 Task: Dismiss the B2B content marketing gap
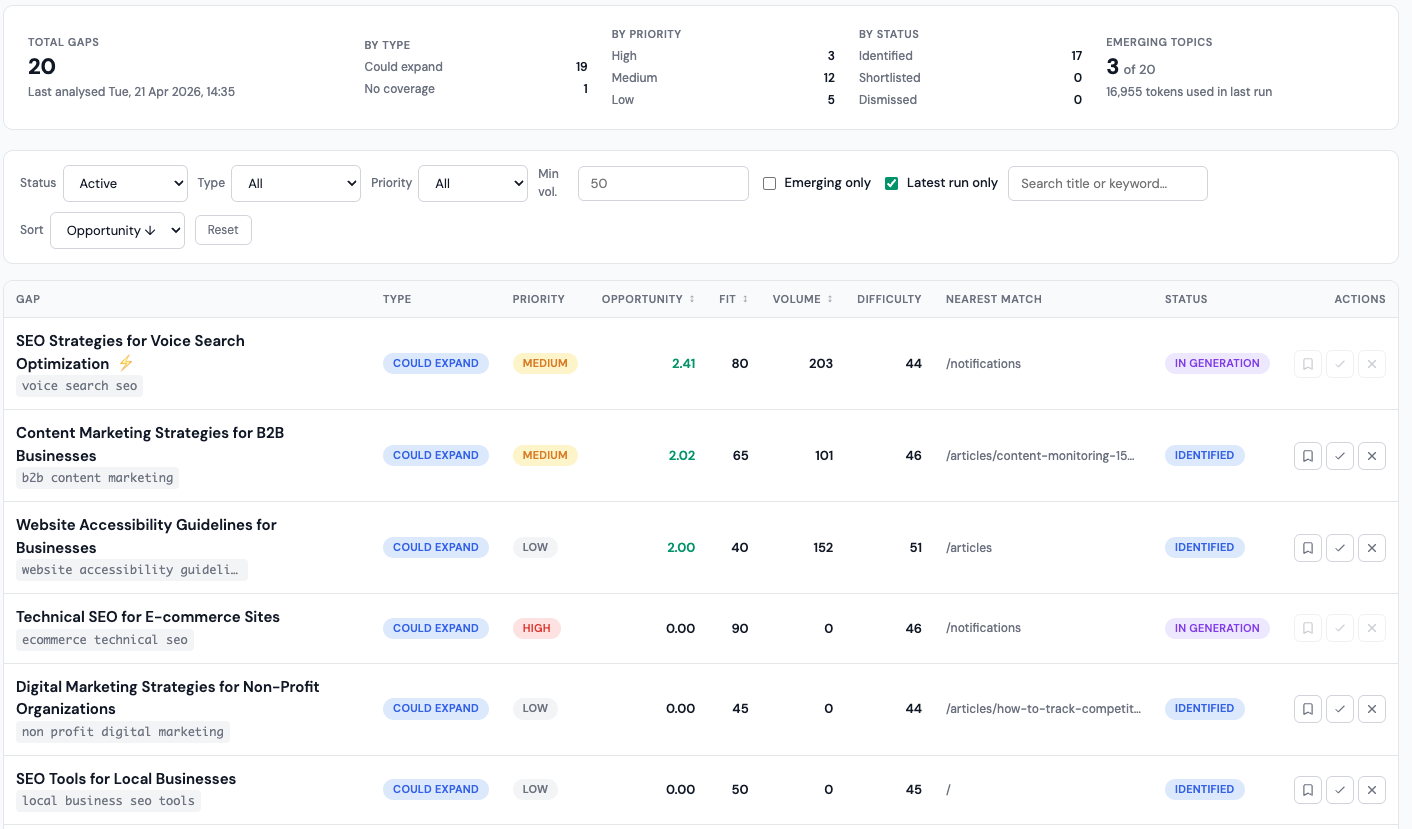tap(1372, 456)
